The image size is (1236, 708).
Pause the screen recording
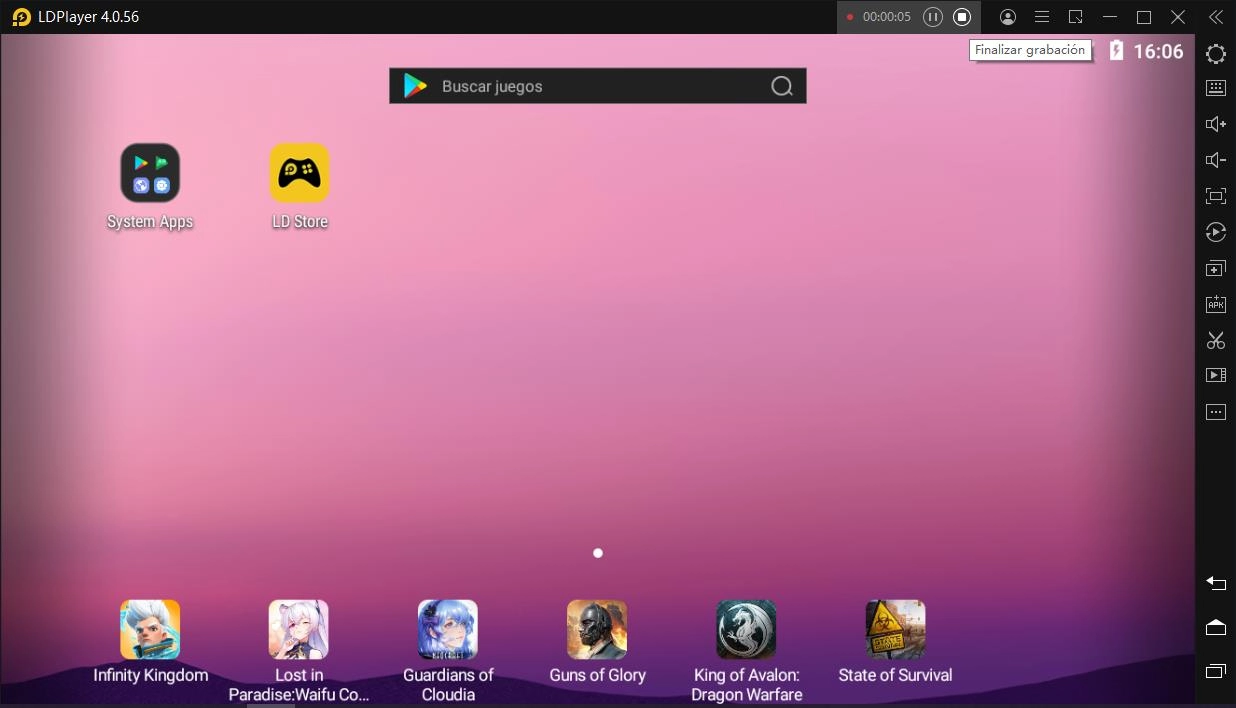click(x=932, y=17)
